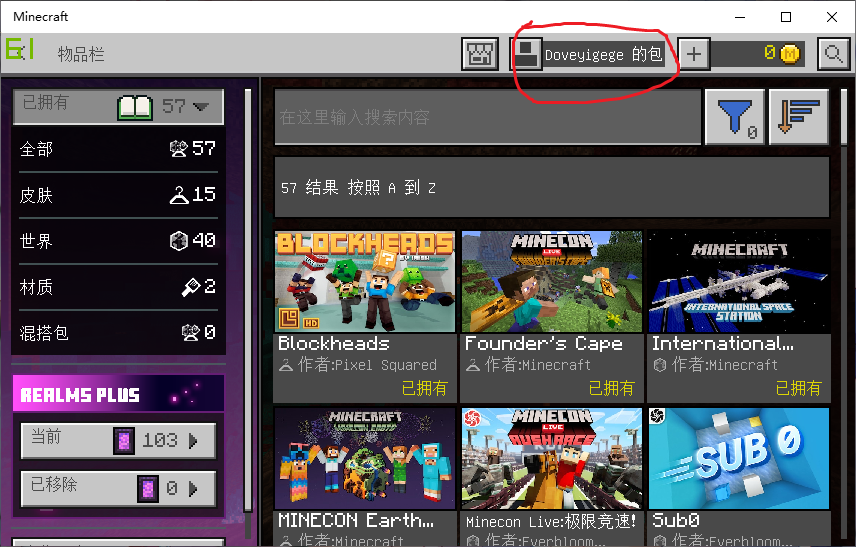The height and width of the screenshot is (547, 856).
Task: Focus the 在这里输入搜索内容 search field
Action: tap(488, 117)
